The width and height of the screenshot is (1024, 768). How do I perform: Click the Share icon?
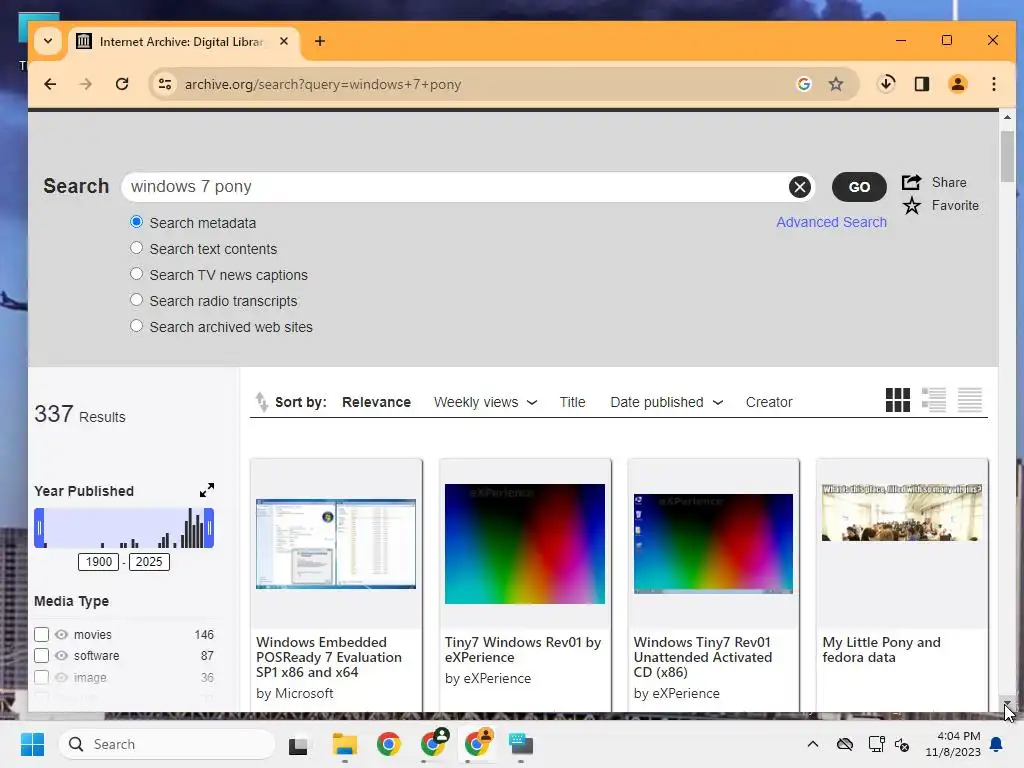click(x=912, y=182)
